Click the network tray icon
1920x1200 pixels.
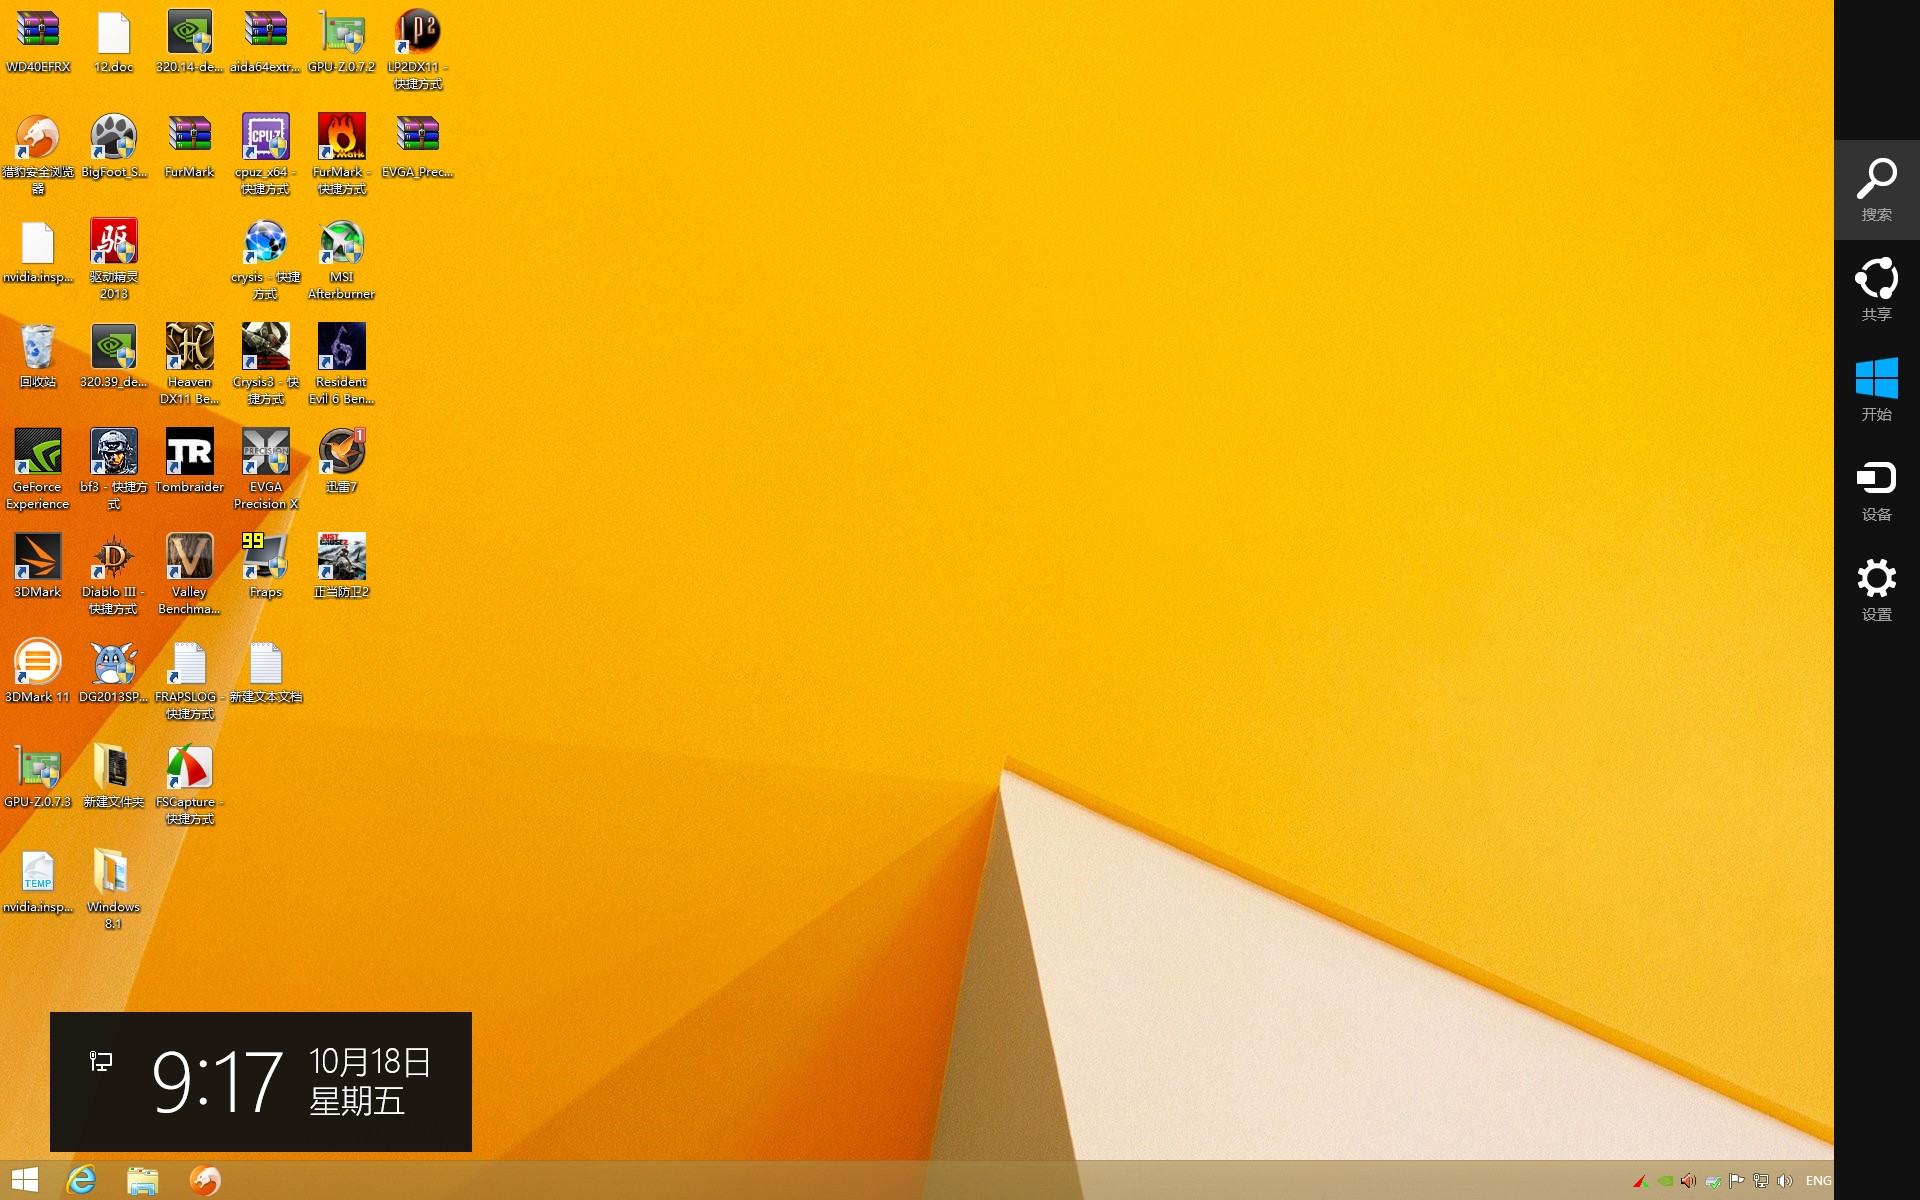pos(1761,1181)
